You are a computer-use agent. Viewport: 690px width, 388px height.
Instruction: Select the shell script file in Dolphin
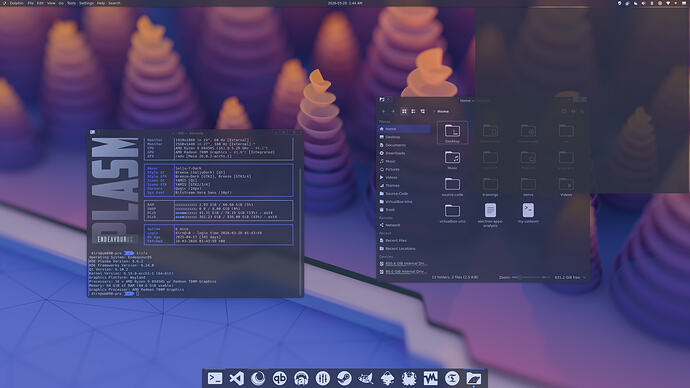(528, 212)
